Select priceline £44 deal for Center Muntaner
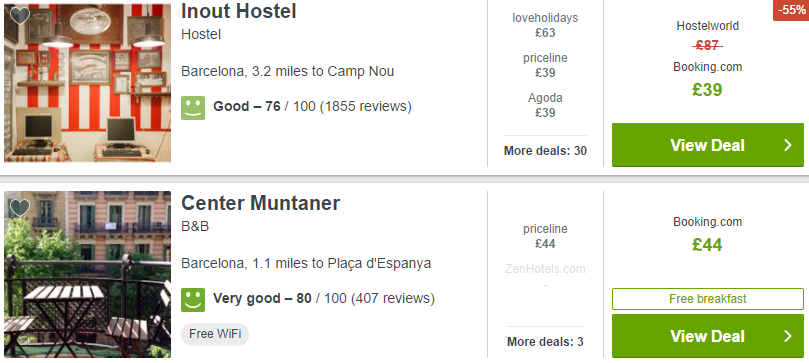 545,236
